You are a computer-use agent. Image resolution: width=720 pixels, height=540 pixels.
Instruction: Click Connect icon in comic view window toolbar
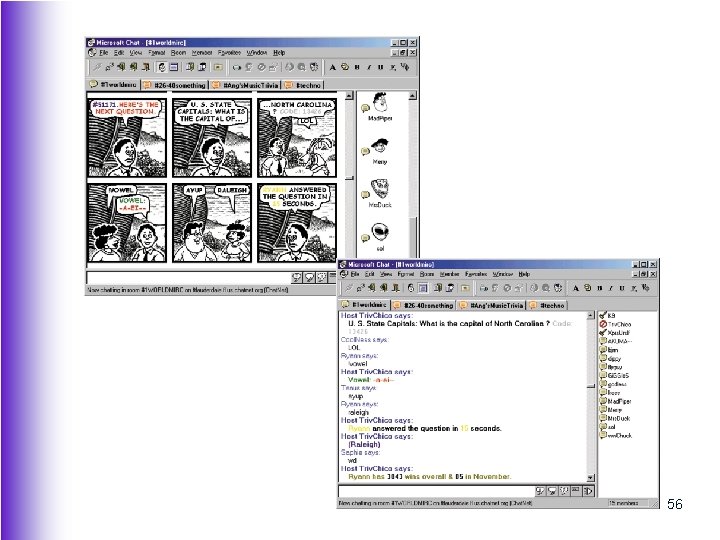click(97, 67)
